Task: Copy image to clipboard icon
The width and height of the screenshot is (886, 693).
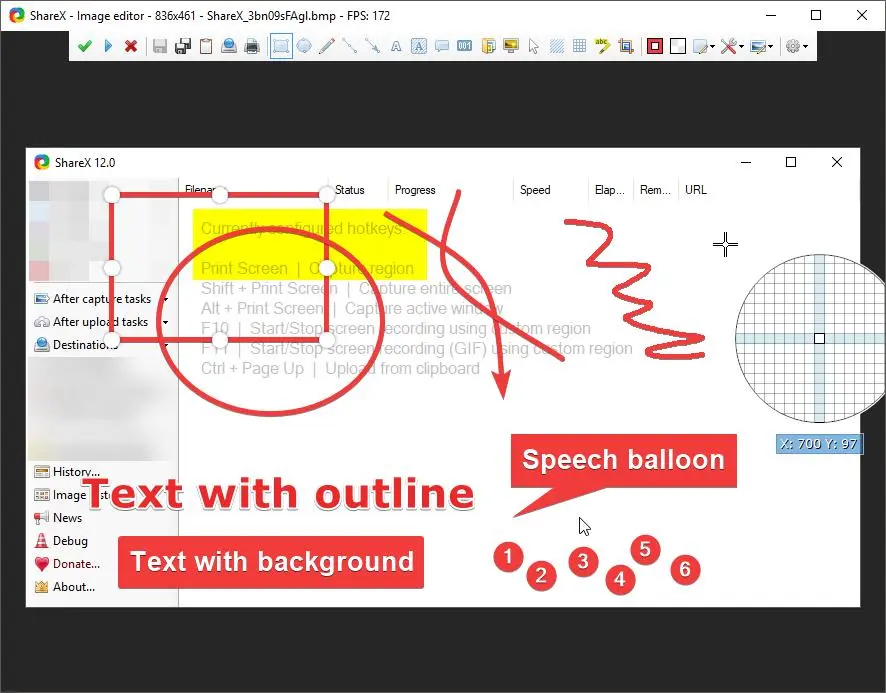Action: 206,46
